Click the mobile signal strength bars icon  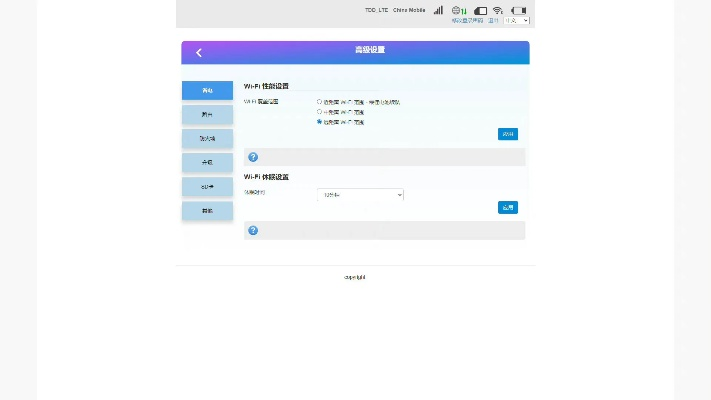(438, 10)
